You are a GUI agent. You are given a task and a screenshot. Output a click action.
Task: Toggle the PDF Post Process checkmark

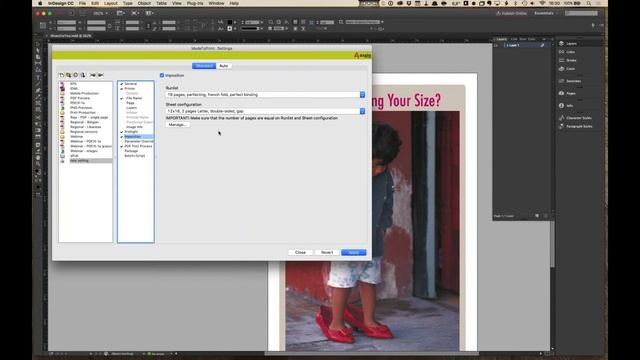coord(122,146)
